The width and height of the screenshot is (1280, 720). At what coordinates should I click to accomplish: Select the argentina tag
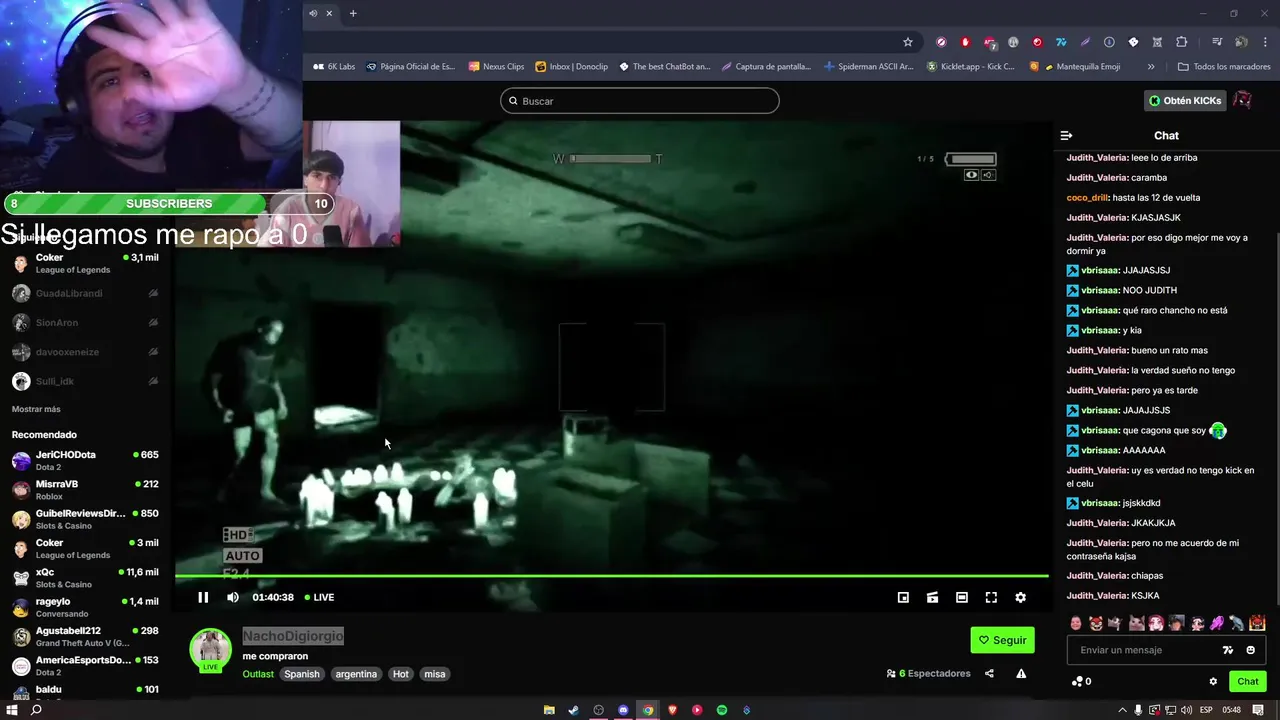[x=356, y=674]
